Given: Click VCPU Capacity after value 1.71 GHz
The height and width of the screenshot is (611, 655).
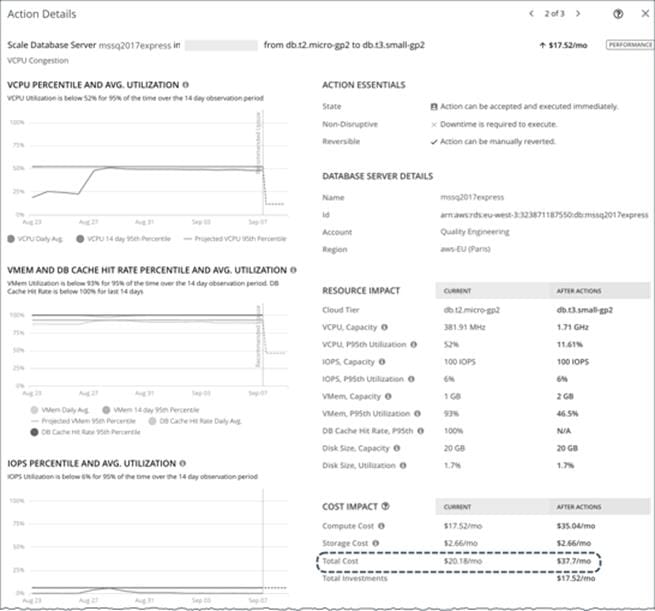Looking at the screenshot, I should pyautogui.click(x=572, y=327).
